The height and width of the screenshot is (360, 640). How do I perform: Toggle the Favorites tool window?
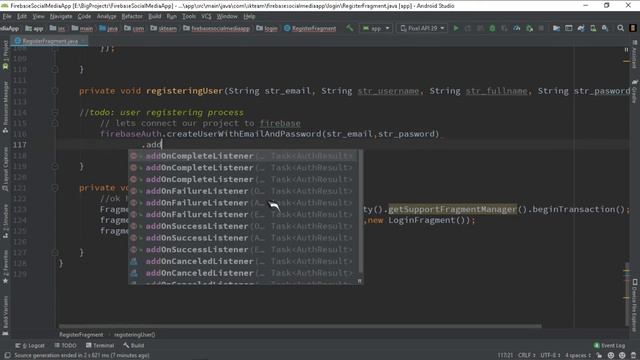[5, 267]
